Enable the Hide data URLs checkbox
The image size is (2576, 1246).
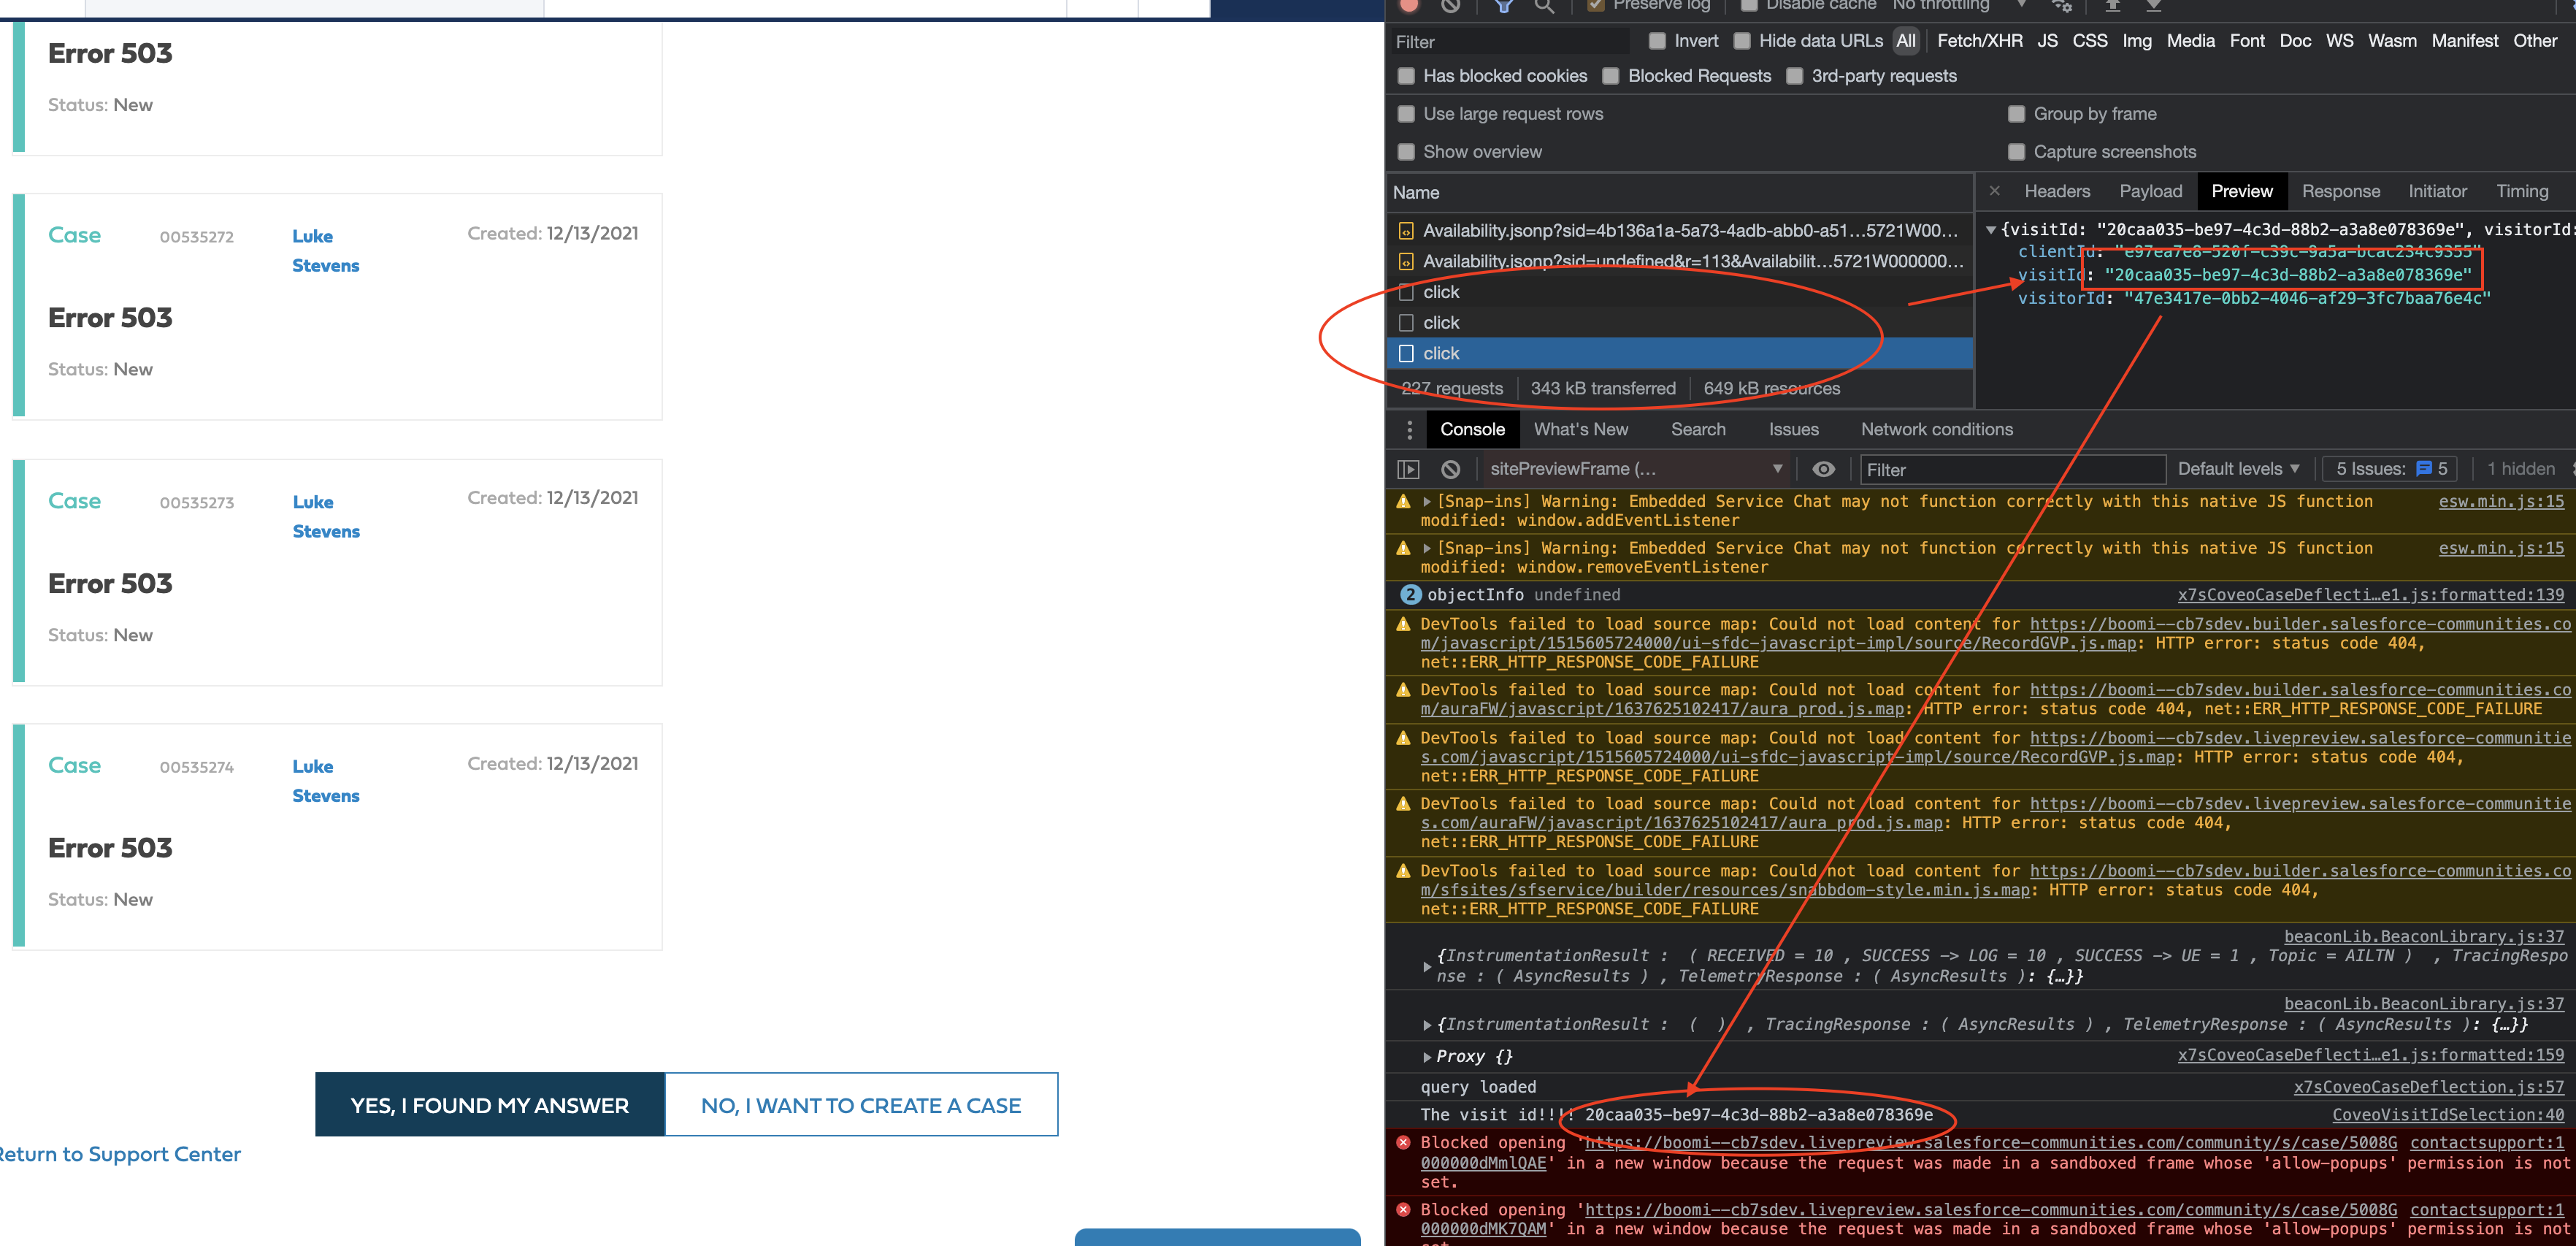1742,41
